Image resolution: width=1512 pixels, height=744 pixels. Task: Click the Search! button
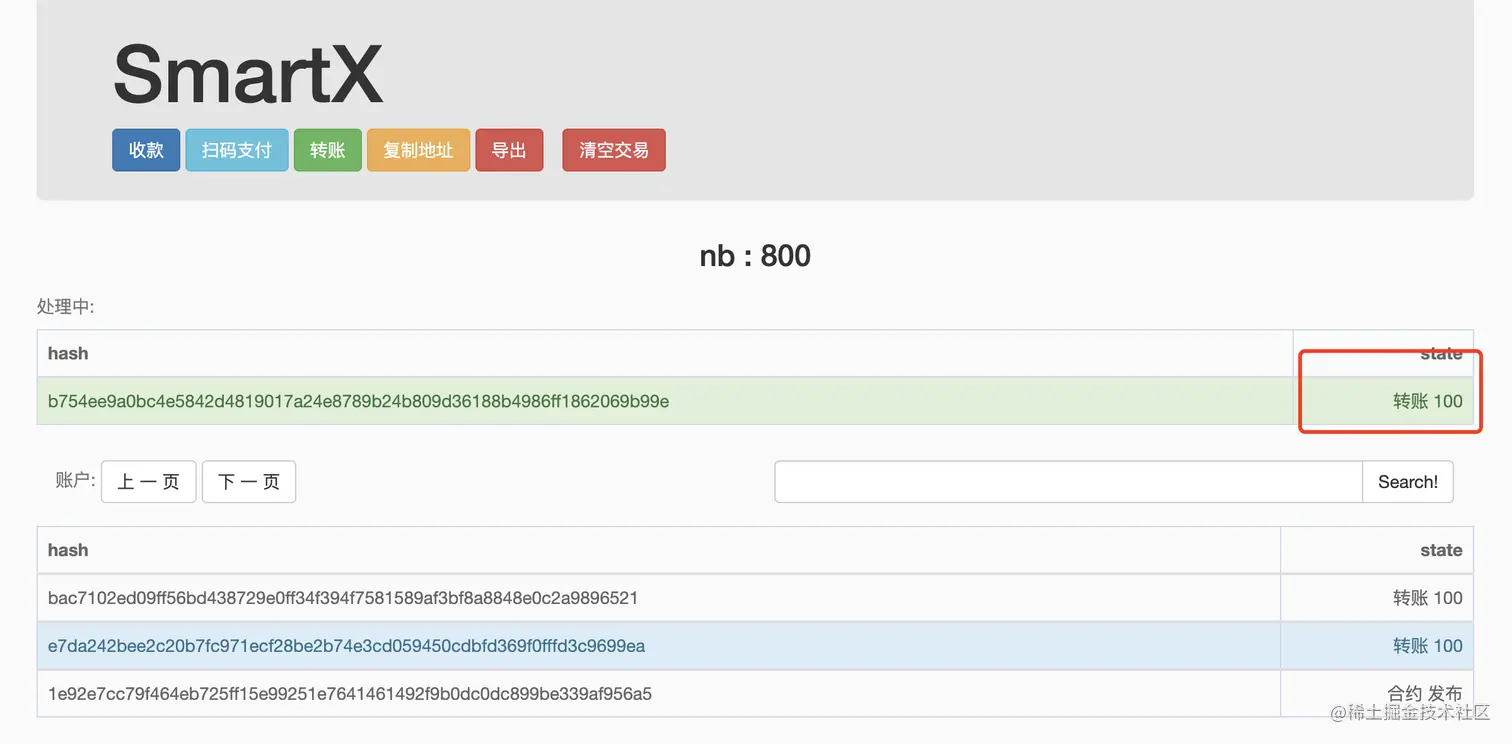click(x=1408, y=482)
